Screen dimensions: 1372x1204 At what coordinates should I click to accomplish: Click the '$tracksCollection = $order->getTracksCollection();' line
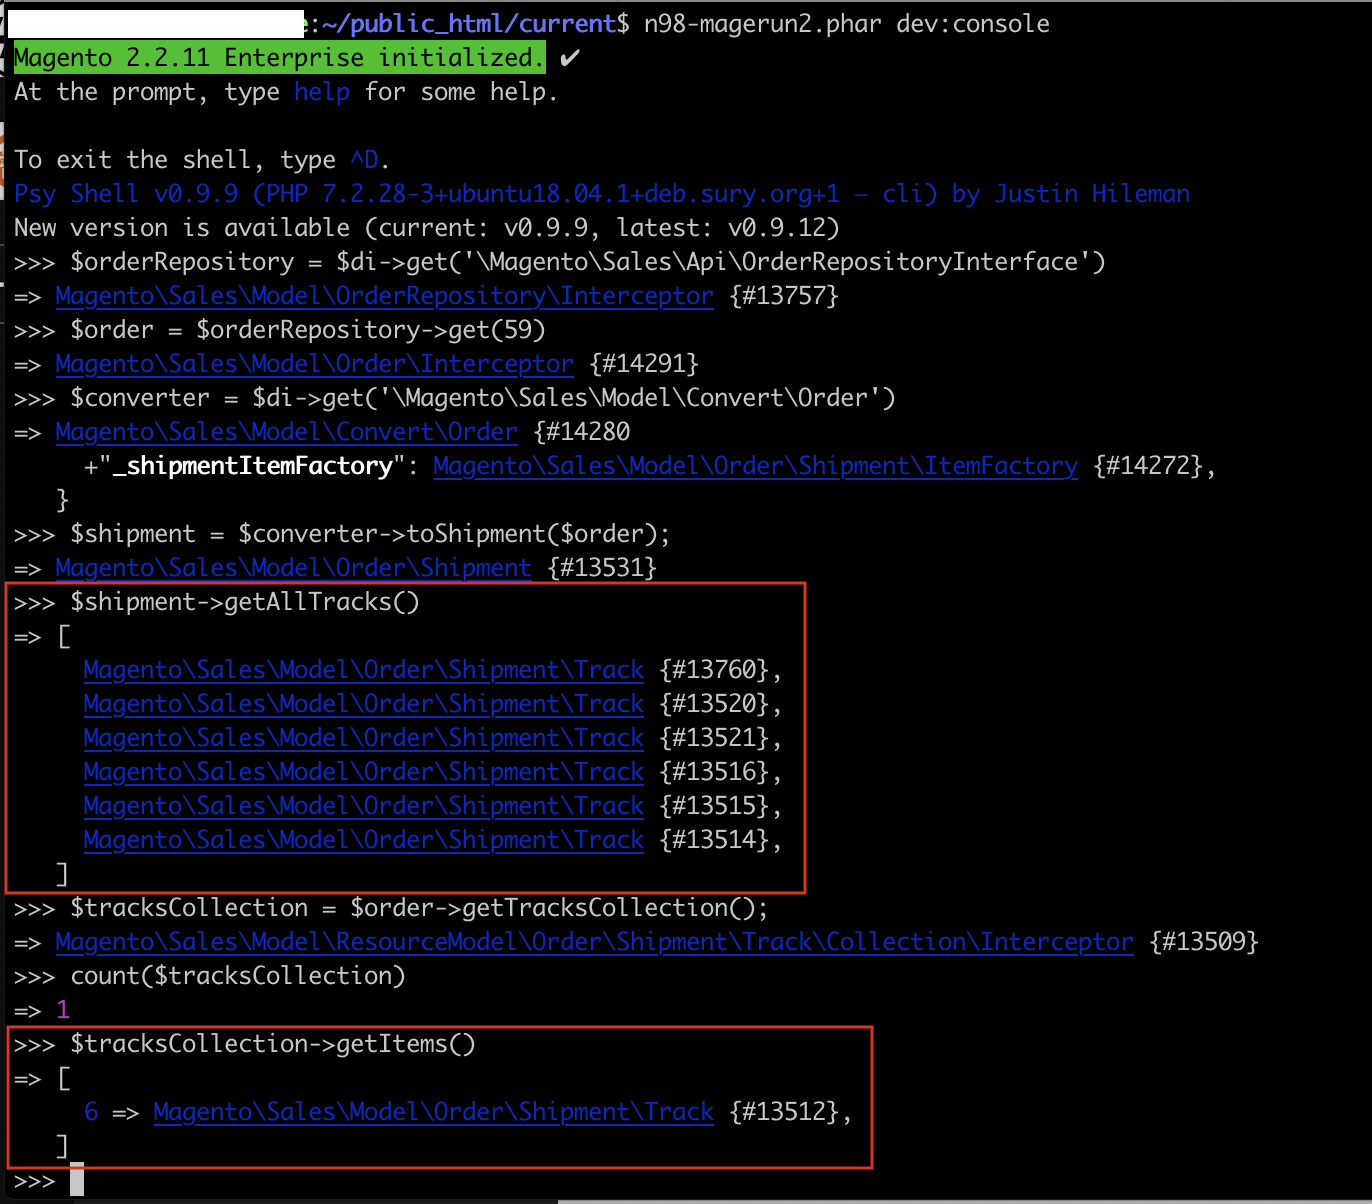(x=420, y=908)
